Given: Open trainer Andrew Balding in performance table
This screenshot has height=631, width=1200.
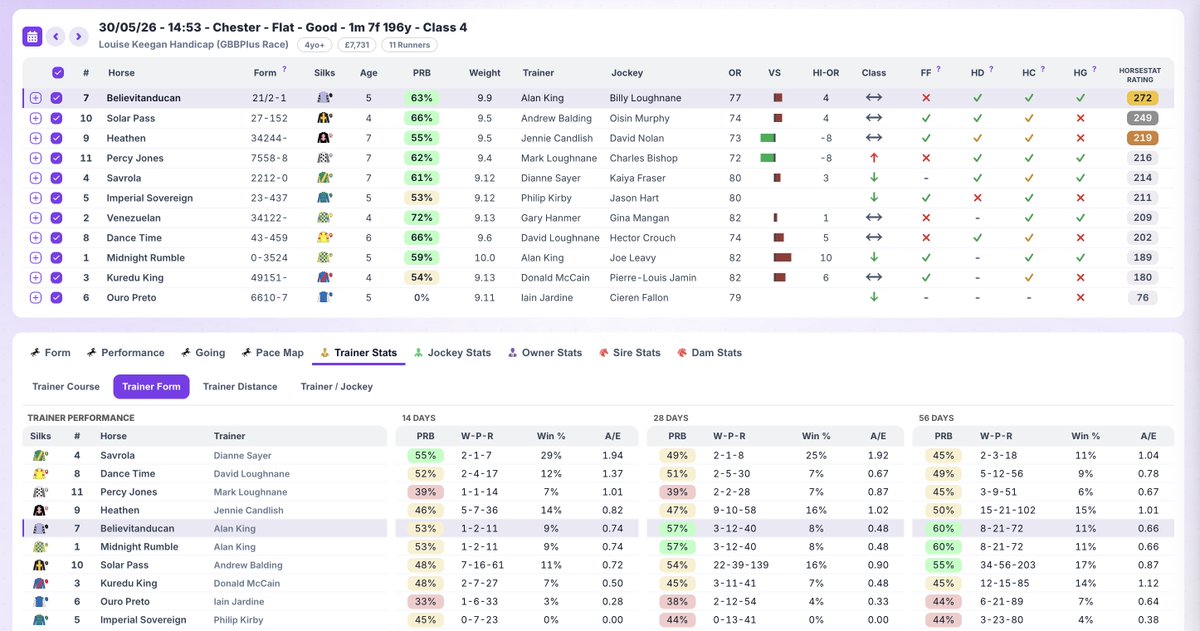Looking at the screenshot, I should tap(250, 565).
